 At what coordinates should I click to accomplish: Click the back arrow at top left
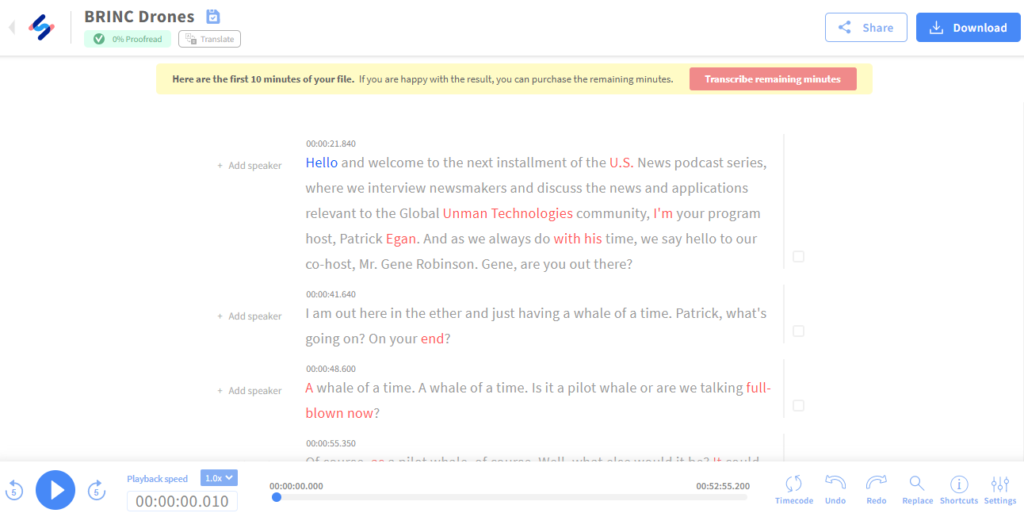[x=11, y=27]
